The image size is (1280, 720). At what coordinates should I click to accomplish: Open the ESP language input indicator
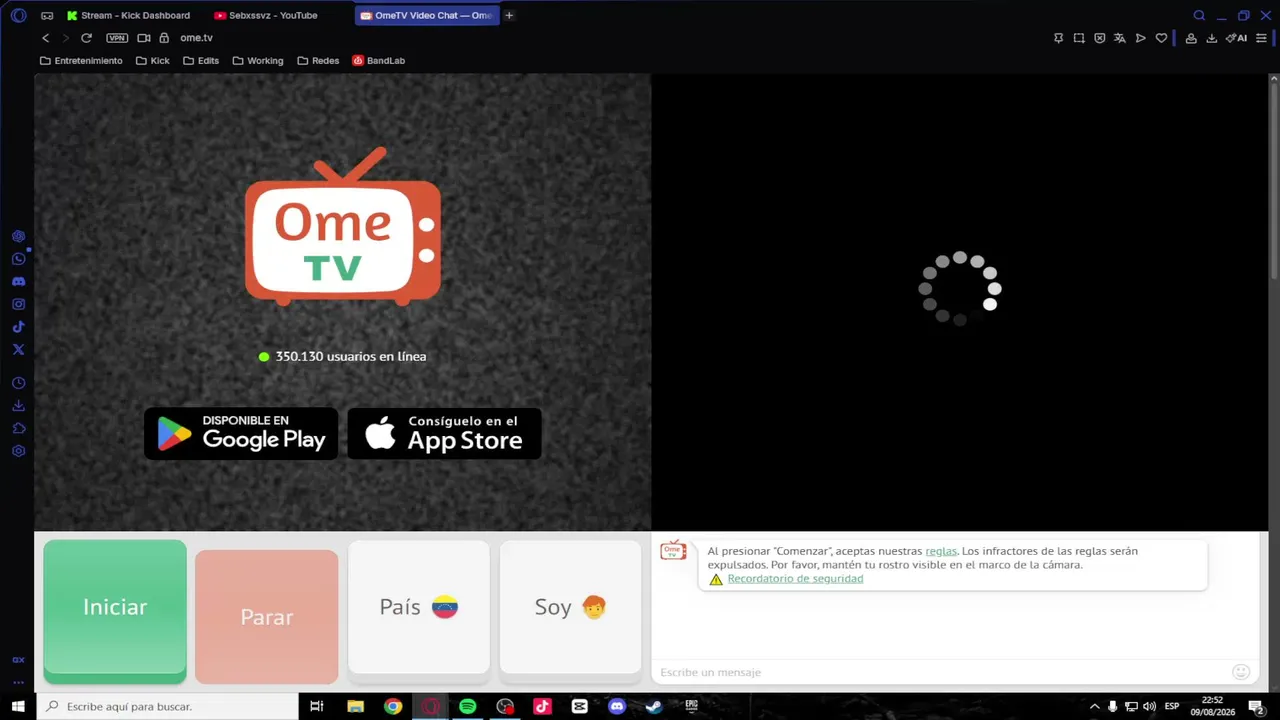[x=1172, y=706]
